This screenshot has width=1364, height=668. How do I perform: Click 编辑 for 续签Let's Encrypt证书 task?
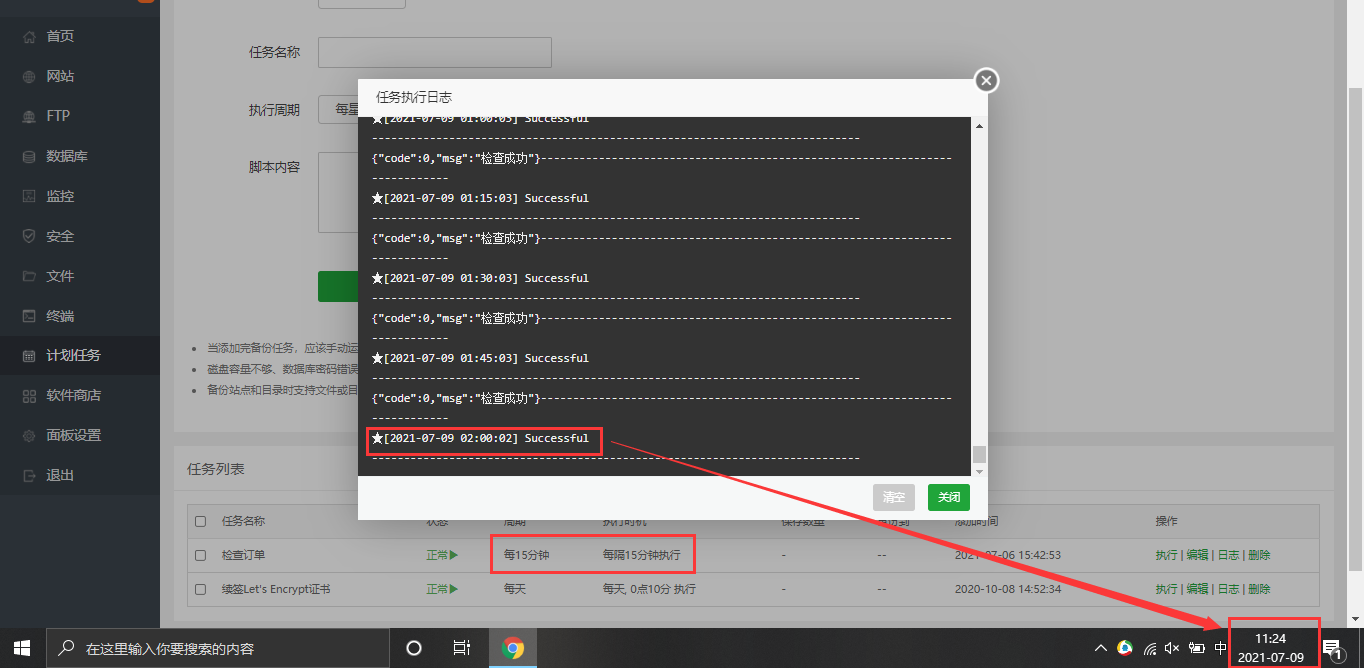point(1197,589)
